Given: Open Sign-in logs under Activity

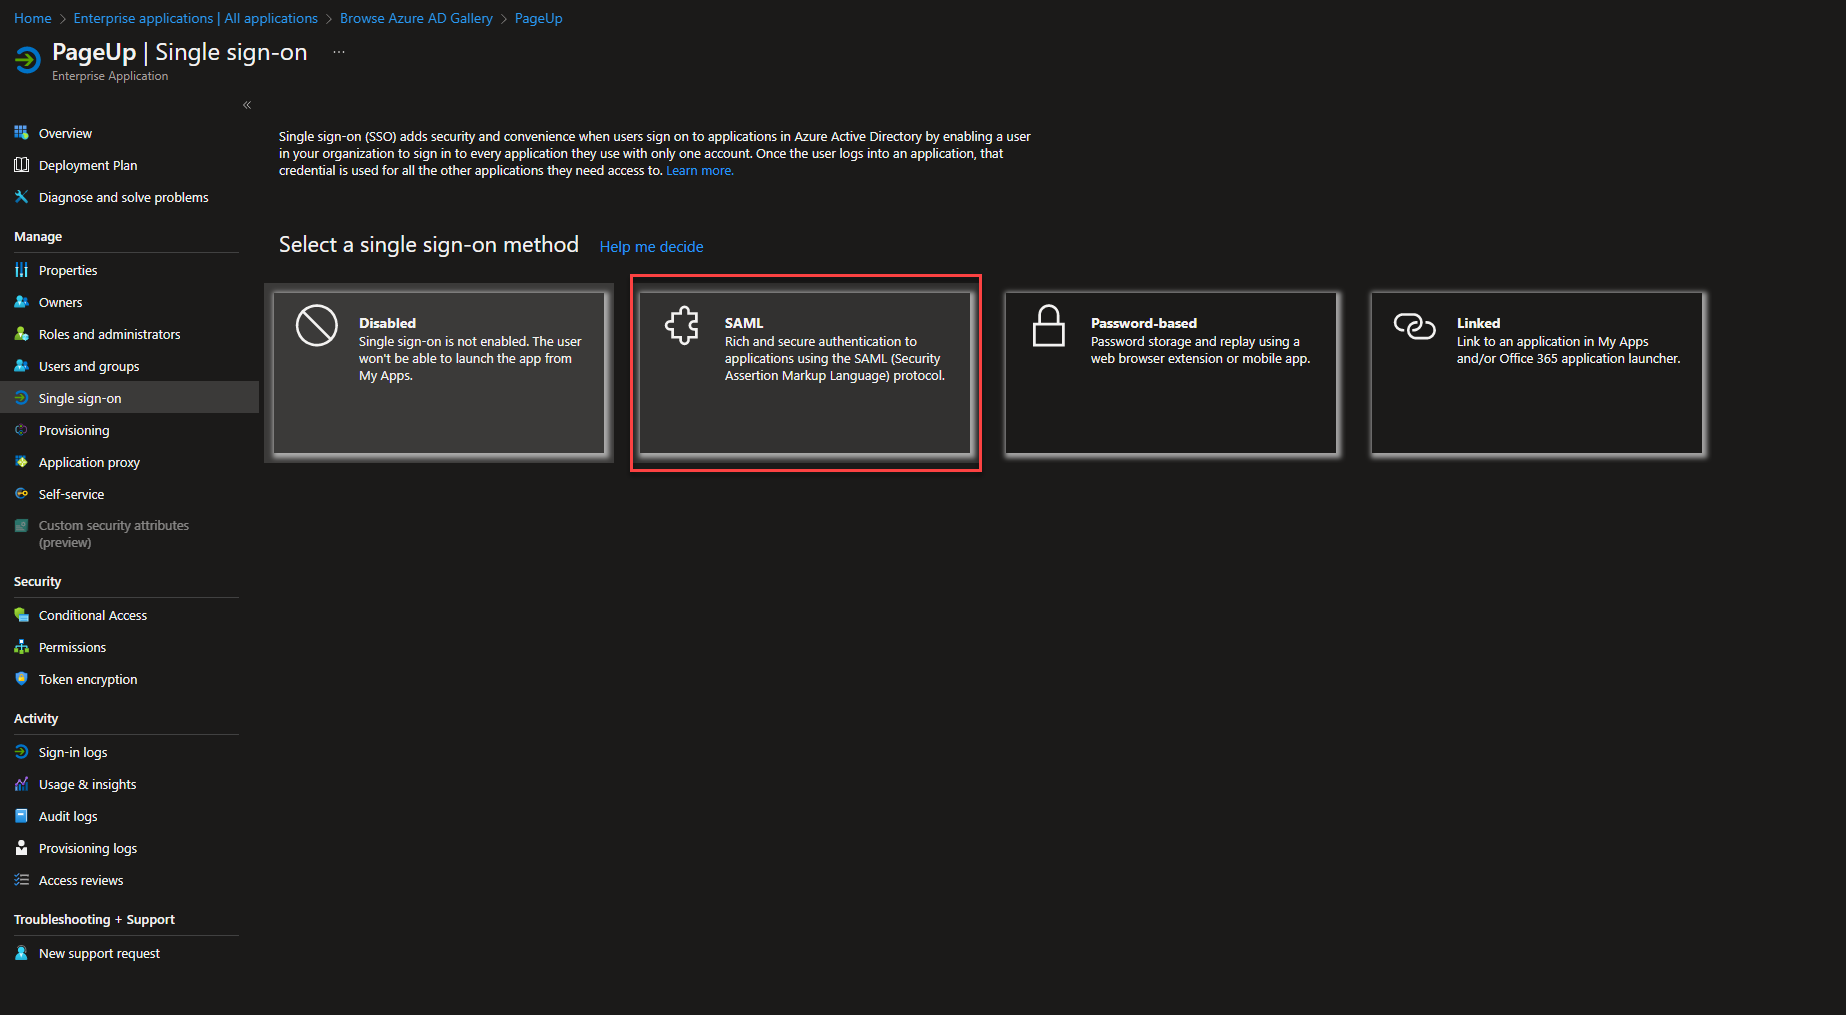Looking at the screenshot, I should 72,752.
